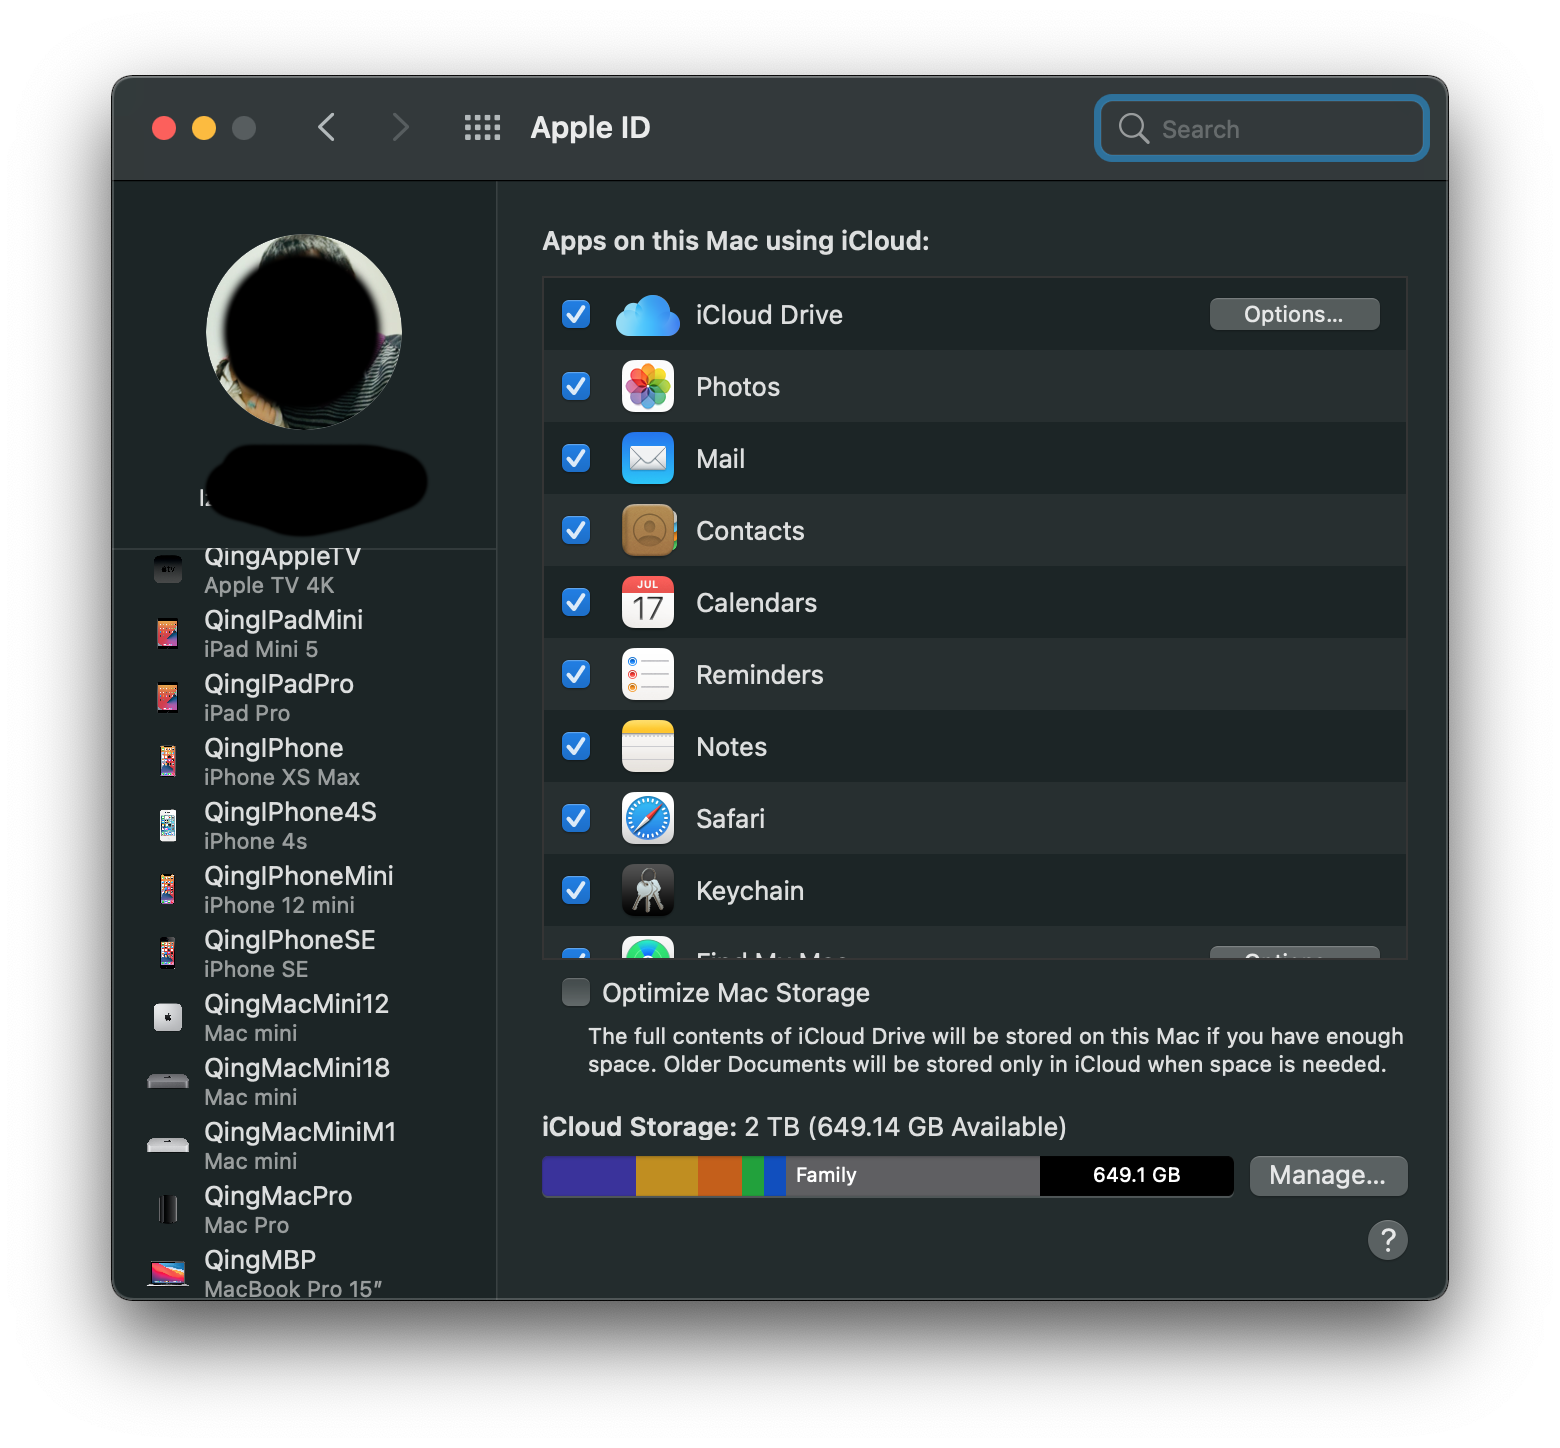Disable Mail syncing checkbox
Viewport: 1560px width, 1448px height.
[x=576, y=459]
